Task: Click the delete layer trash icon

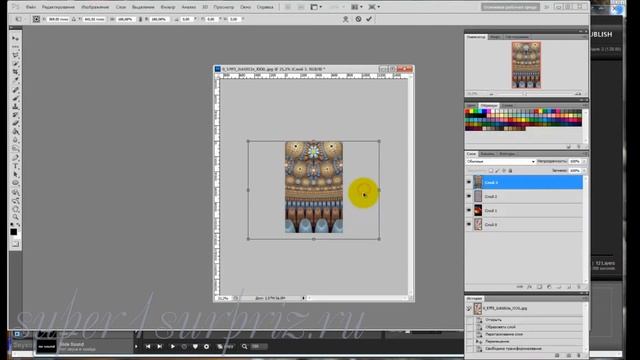Action: [x=578, y=287]
